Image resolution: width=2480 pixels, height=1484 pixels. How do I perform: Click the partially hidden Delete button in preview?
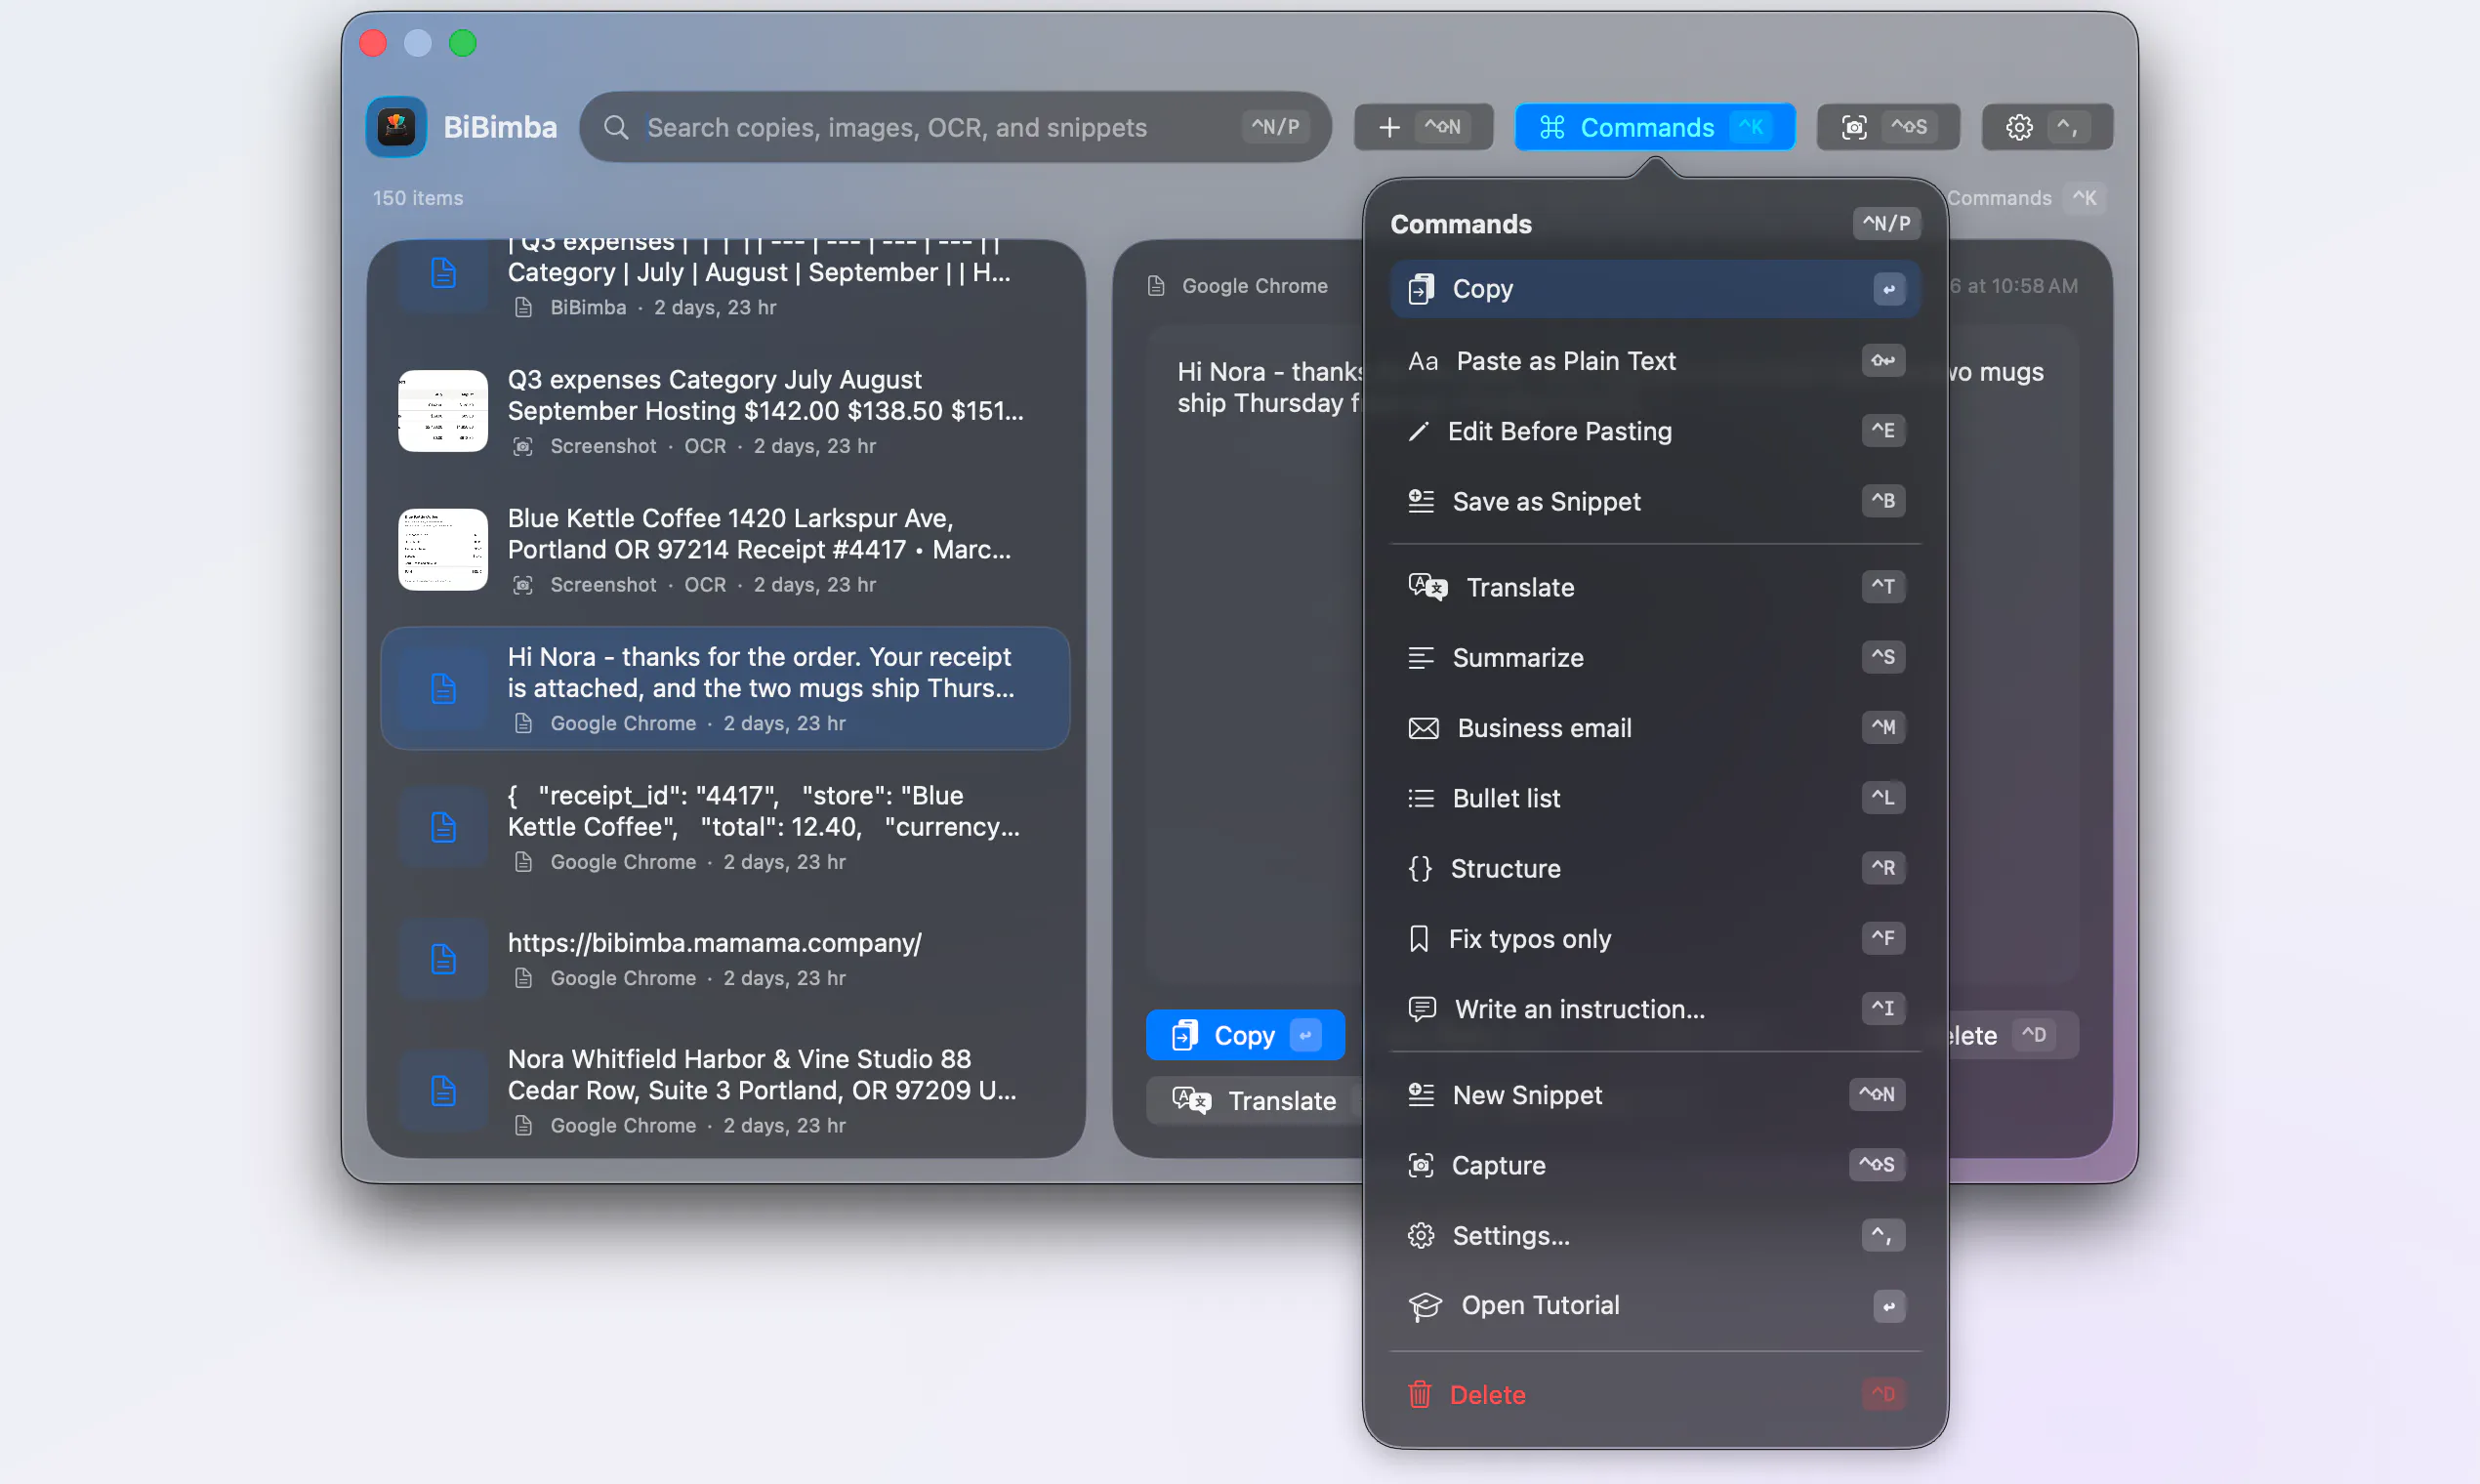click(2012, 1035)
